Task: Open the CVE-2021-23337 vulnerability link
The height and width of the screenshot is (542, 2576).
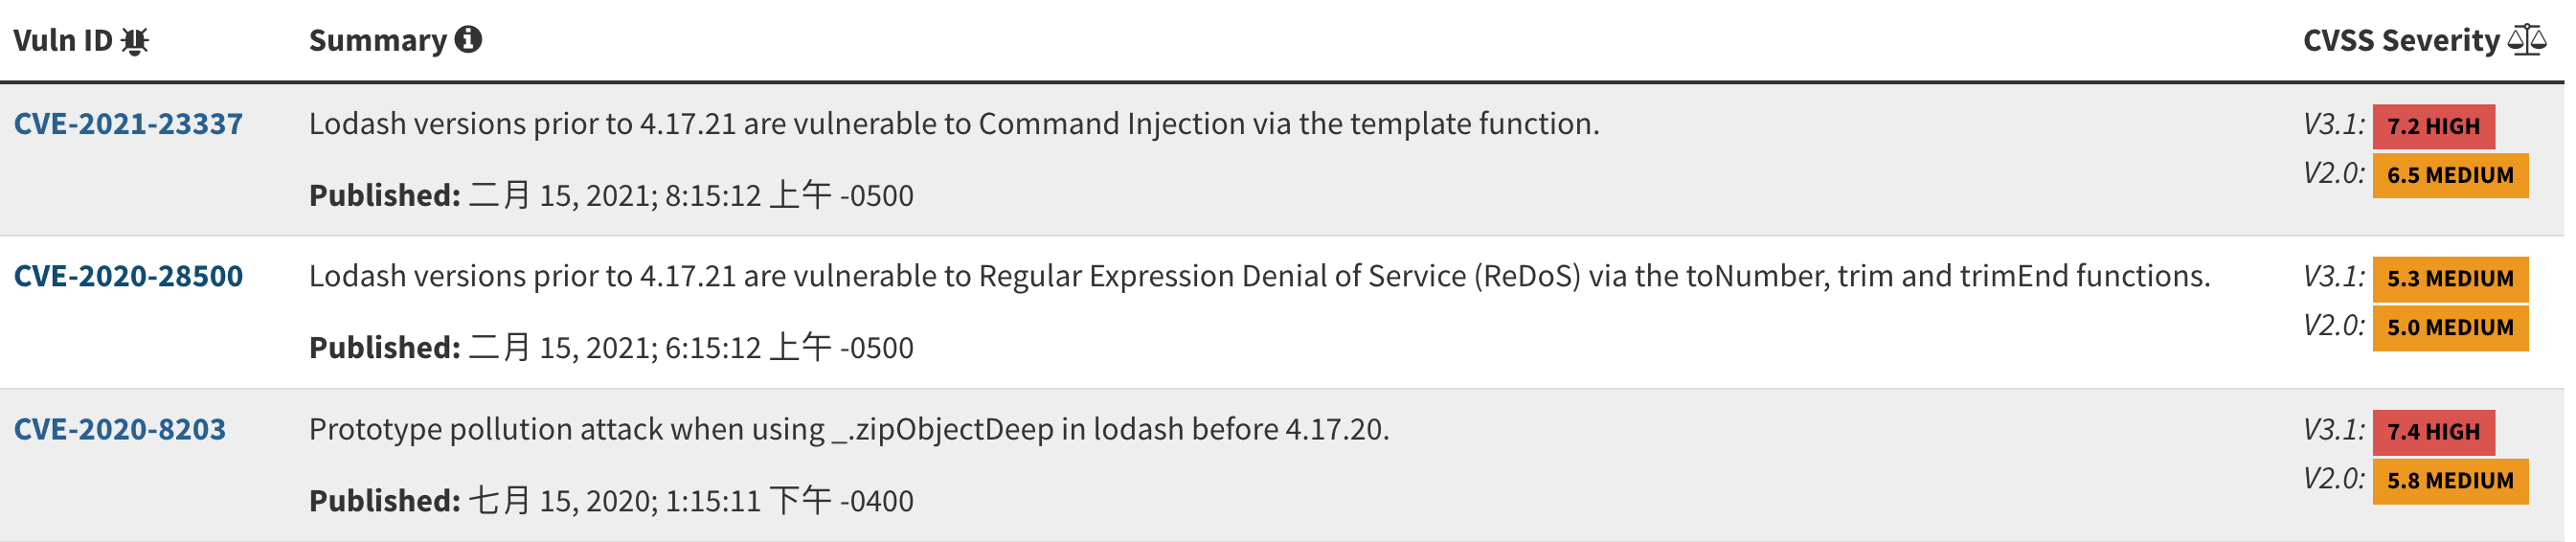Action: coord(128,124)
